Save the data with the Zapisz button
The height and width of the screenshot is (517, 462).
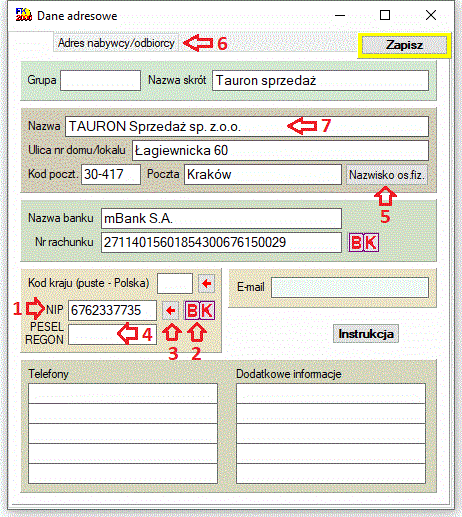point(404,45)
